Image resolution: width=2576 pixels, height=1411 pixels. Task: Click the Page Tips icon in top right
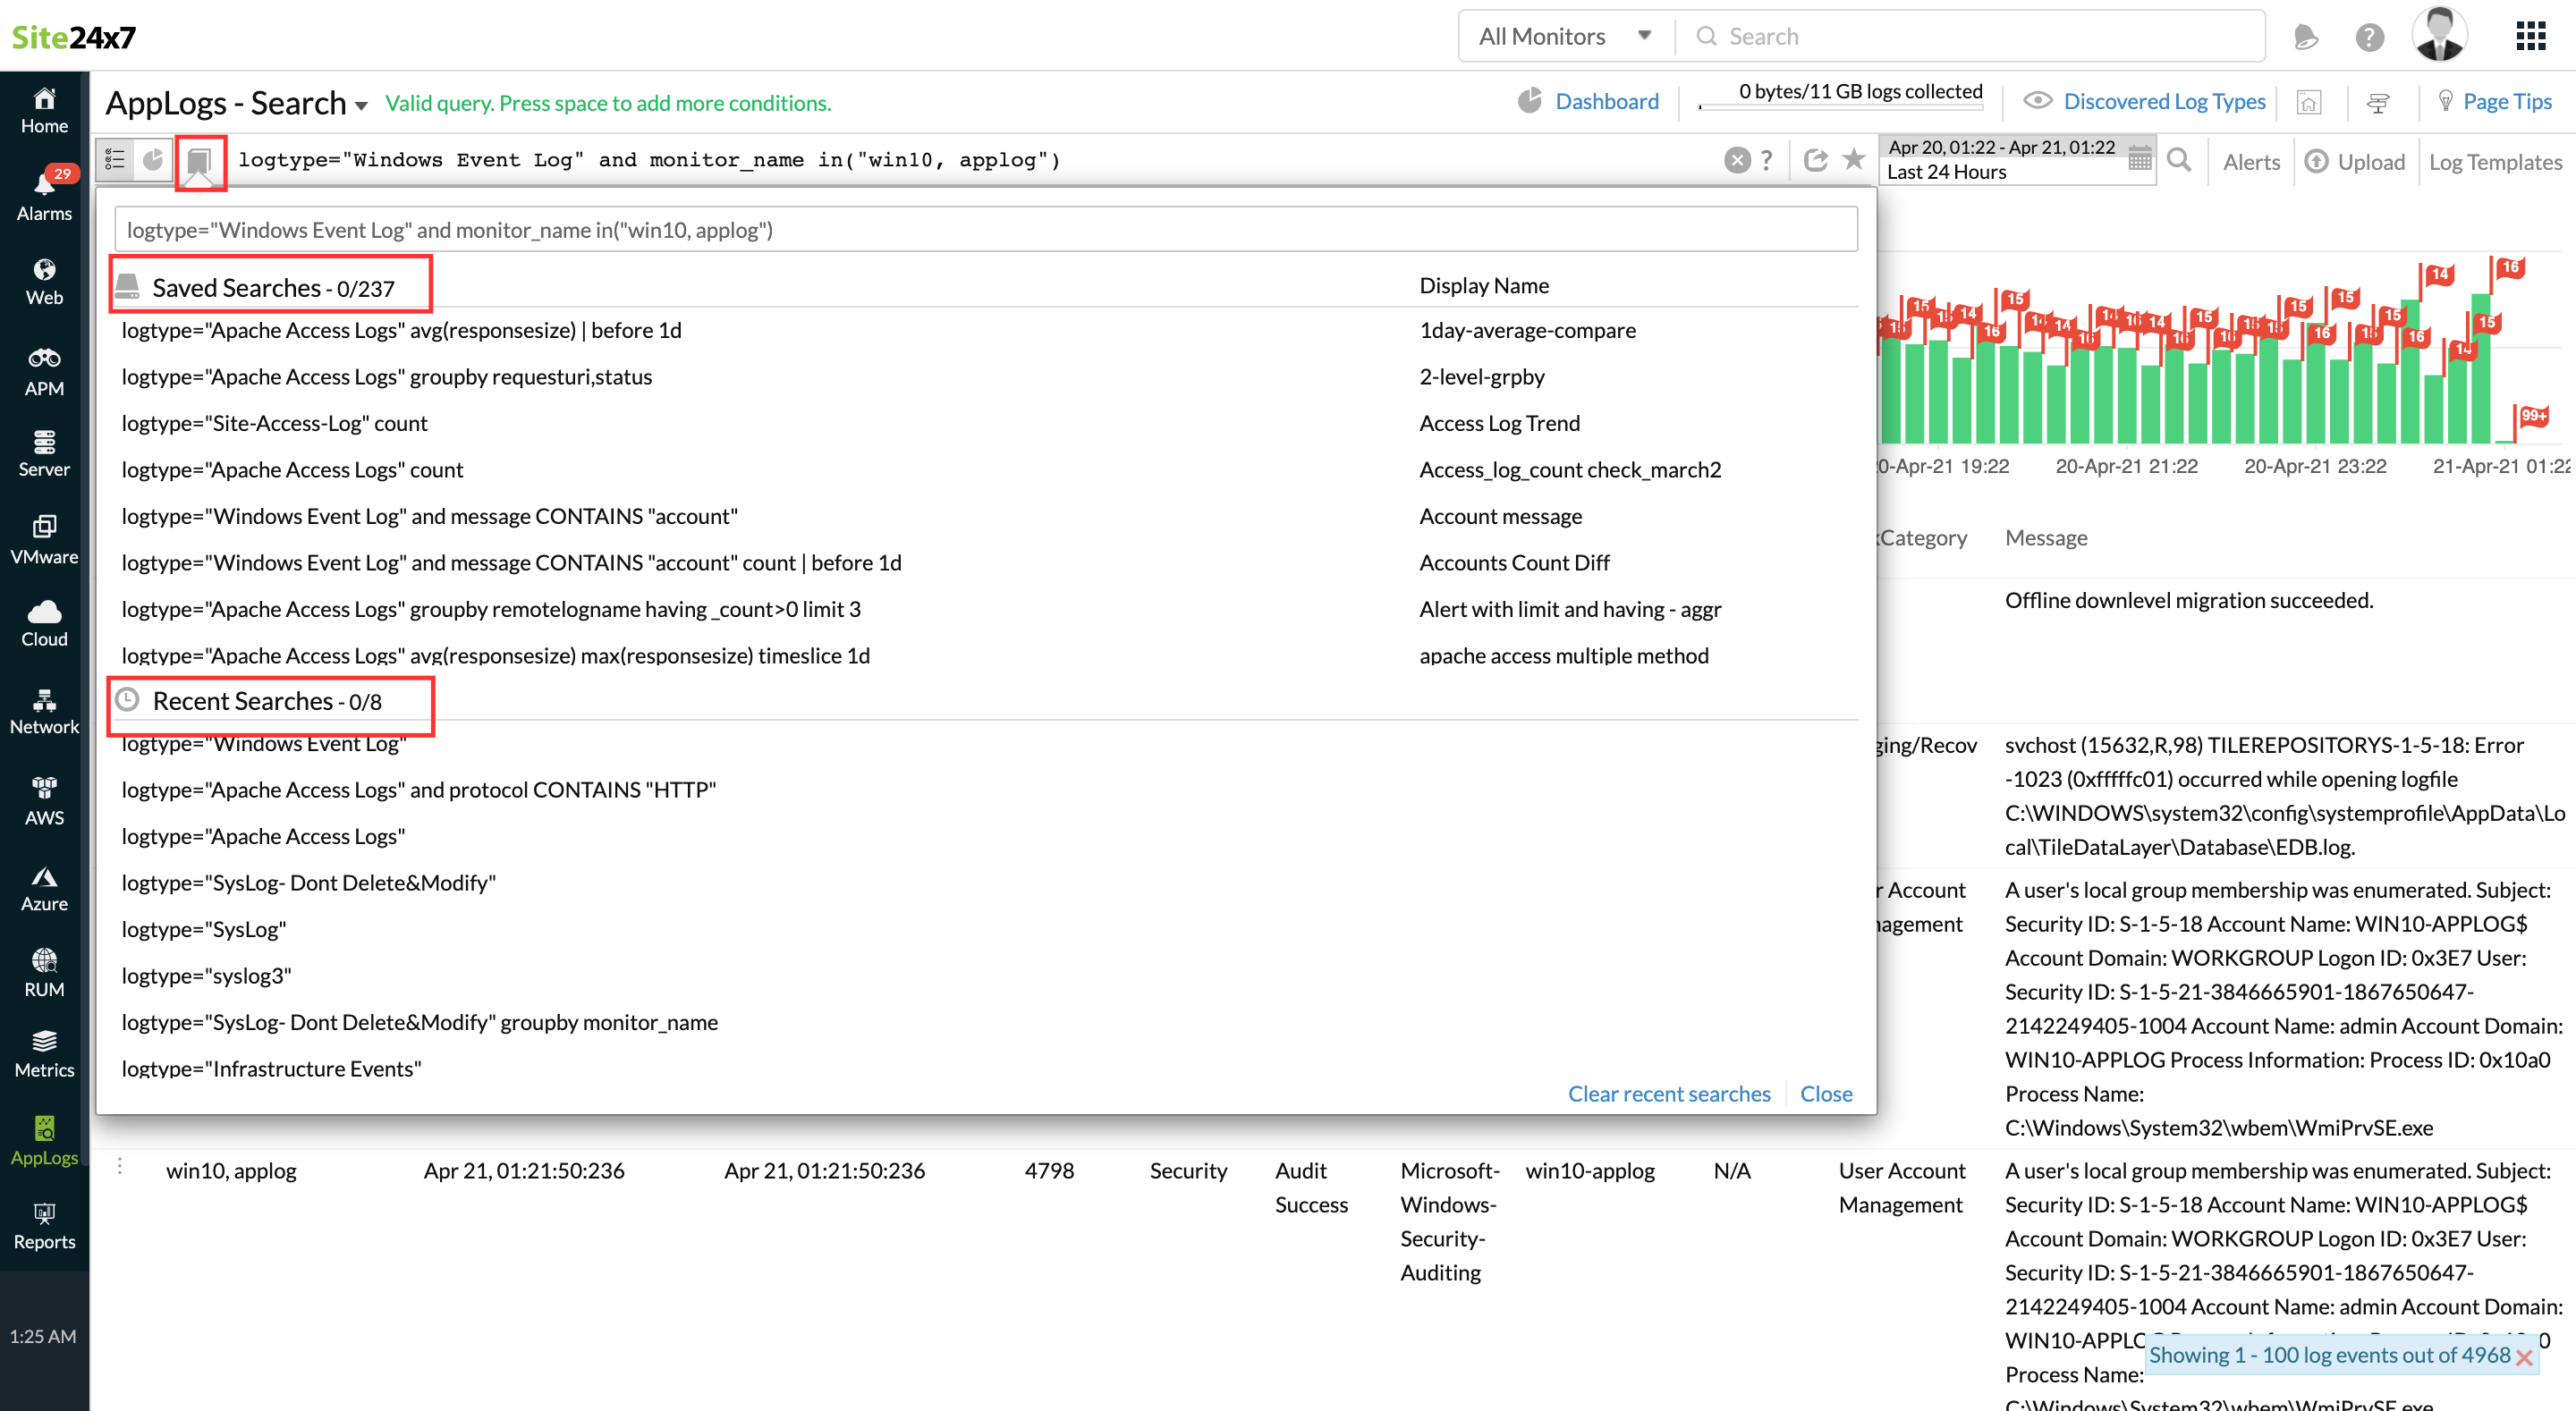coord(2445,101)
